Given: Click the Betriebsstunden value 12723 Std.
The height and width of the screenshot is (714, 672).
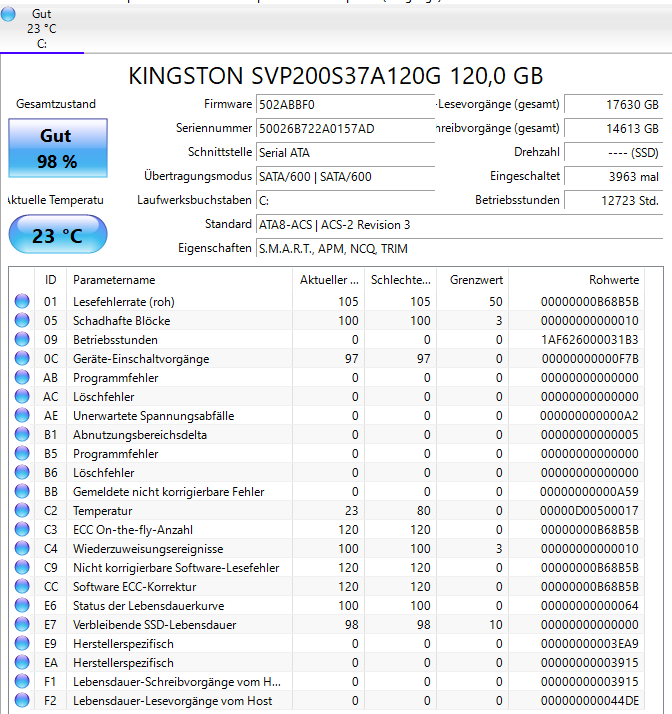Looking at the screenshot, I should (x=613, y=201).
